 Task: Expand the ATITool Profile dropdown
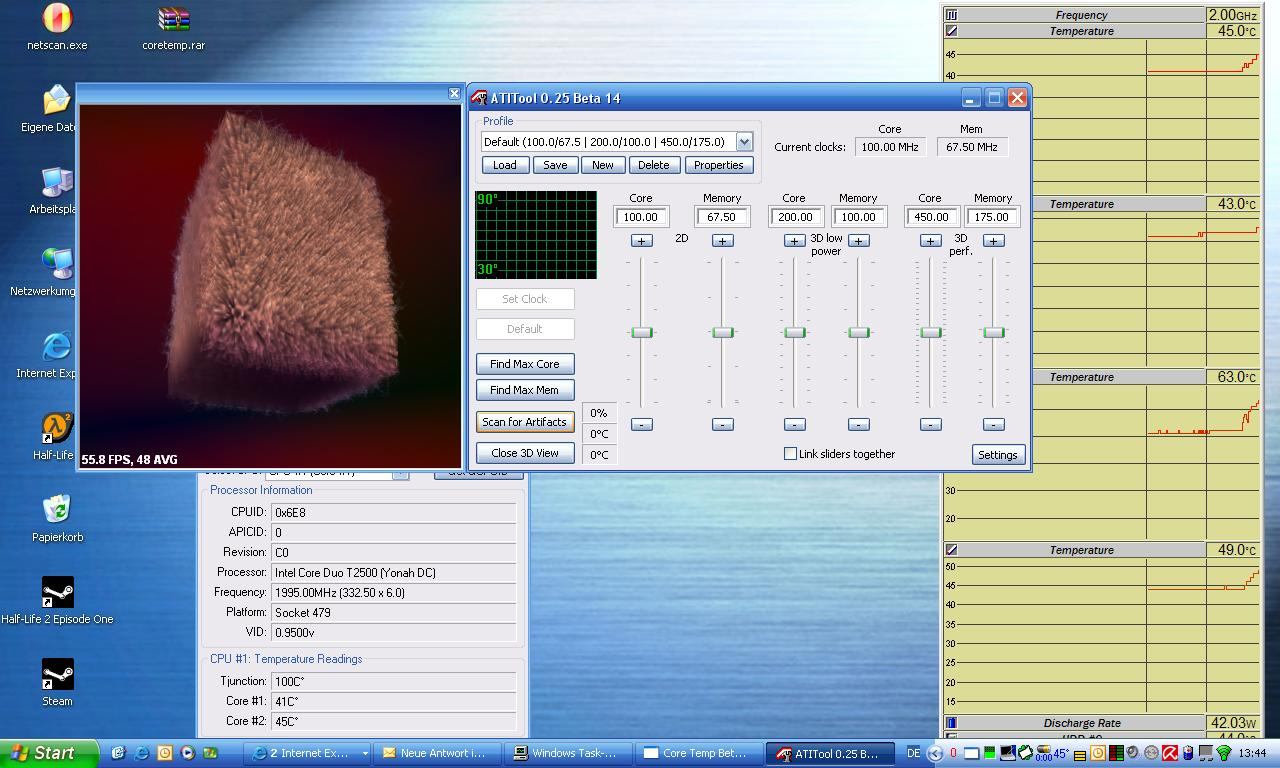(744, 142)
